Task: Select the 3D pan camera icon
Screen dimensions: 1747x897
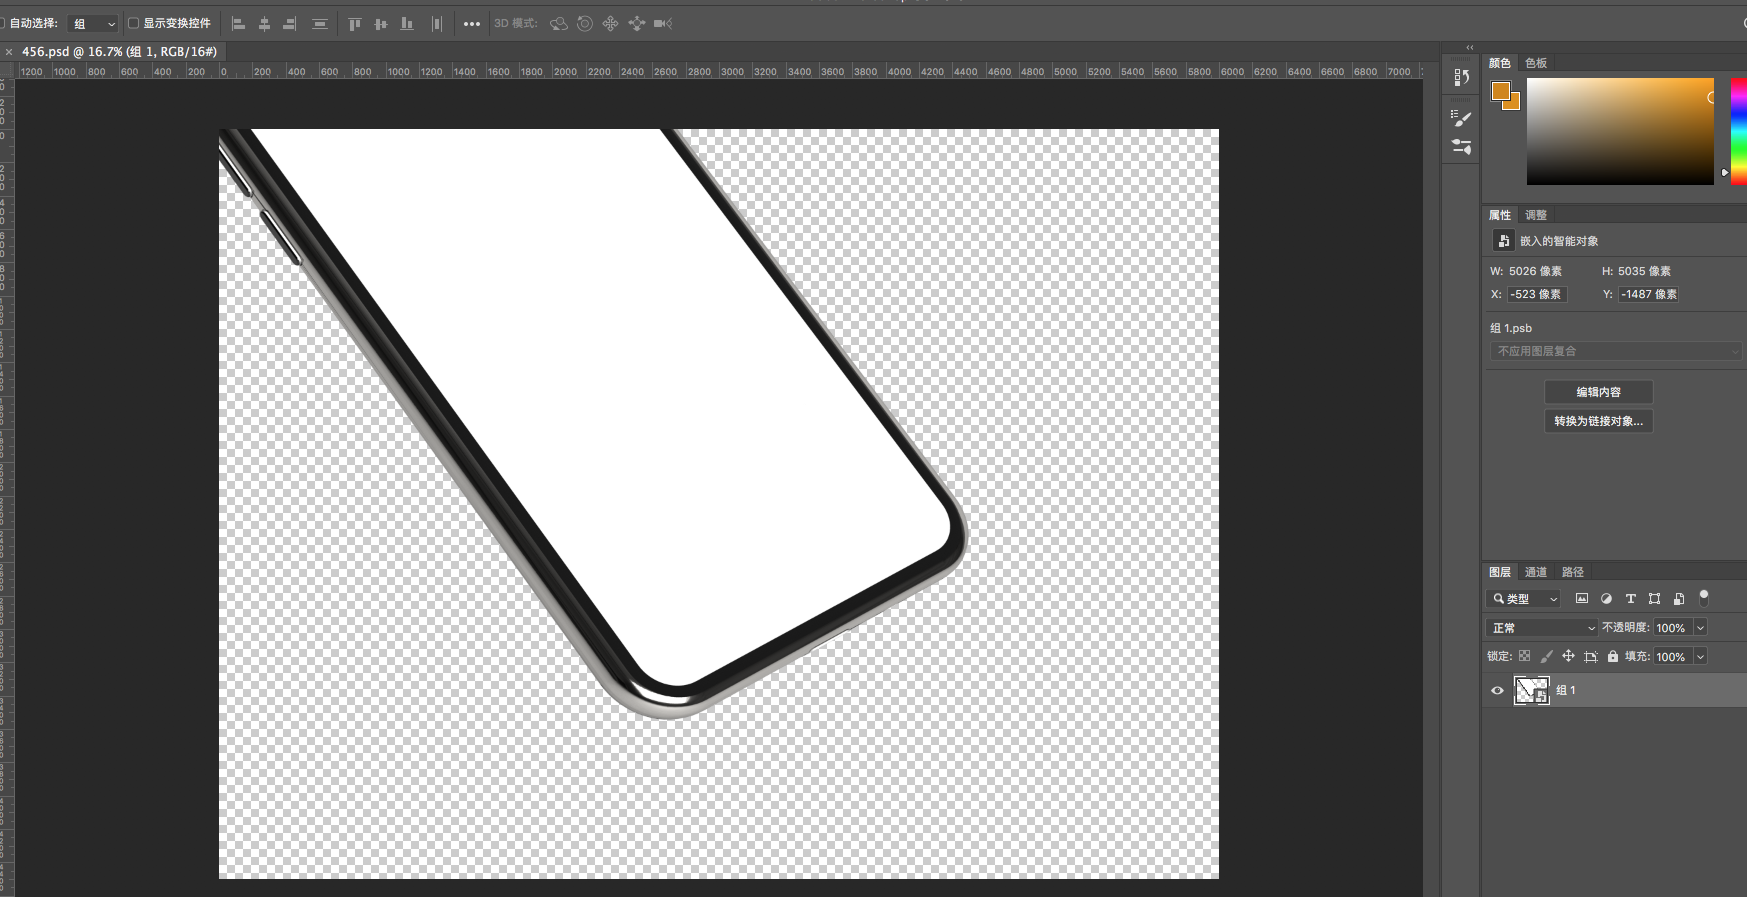Action: [610, 23]
